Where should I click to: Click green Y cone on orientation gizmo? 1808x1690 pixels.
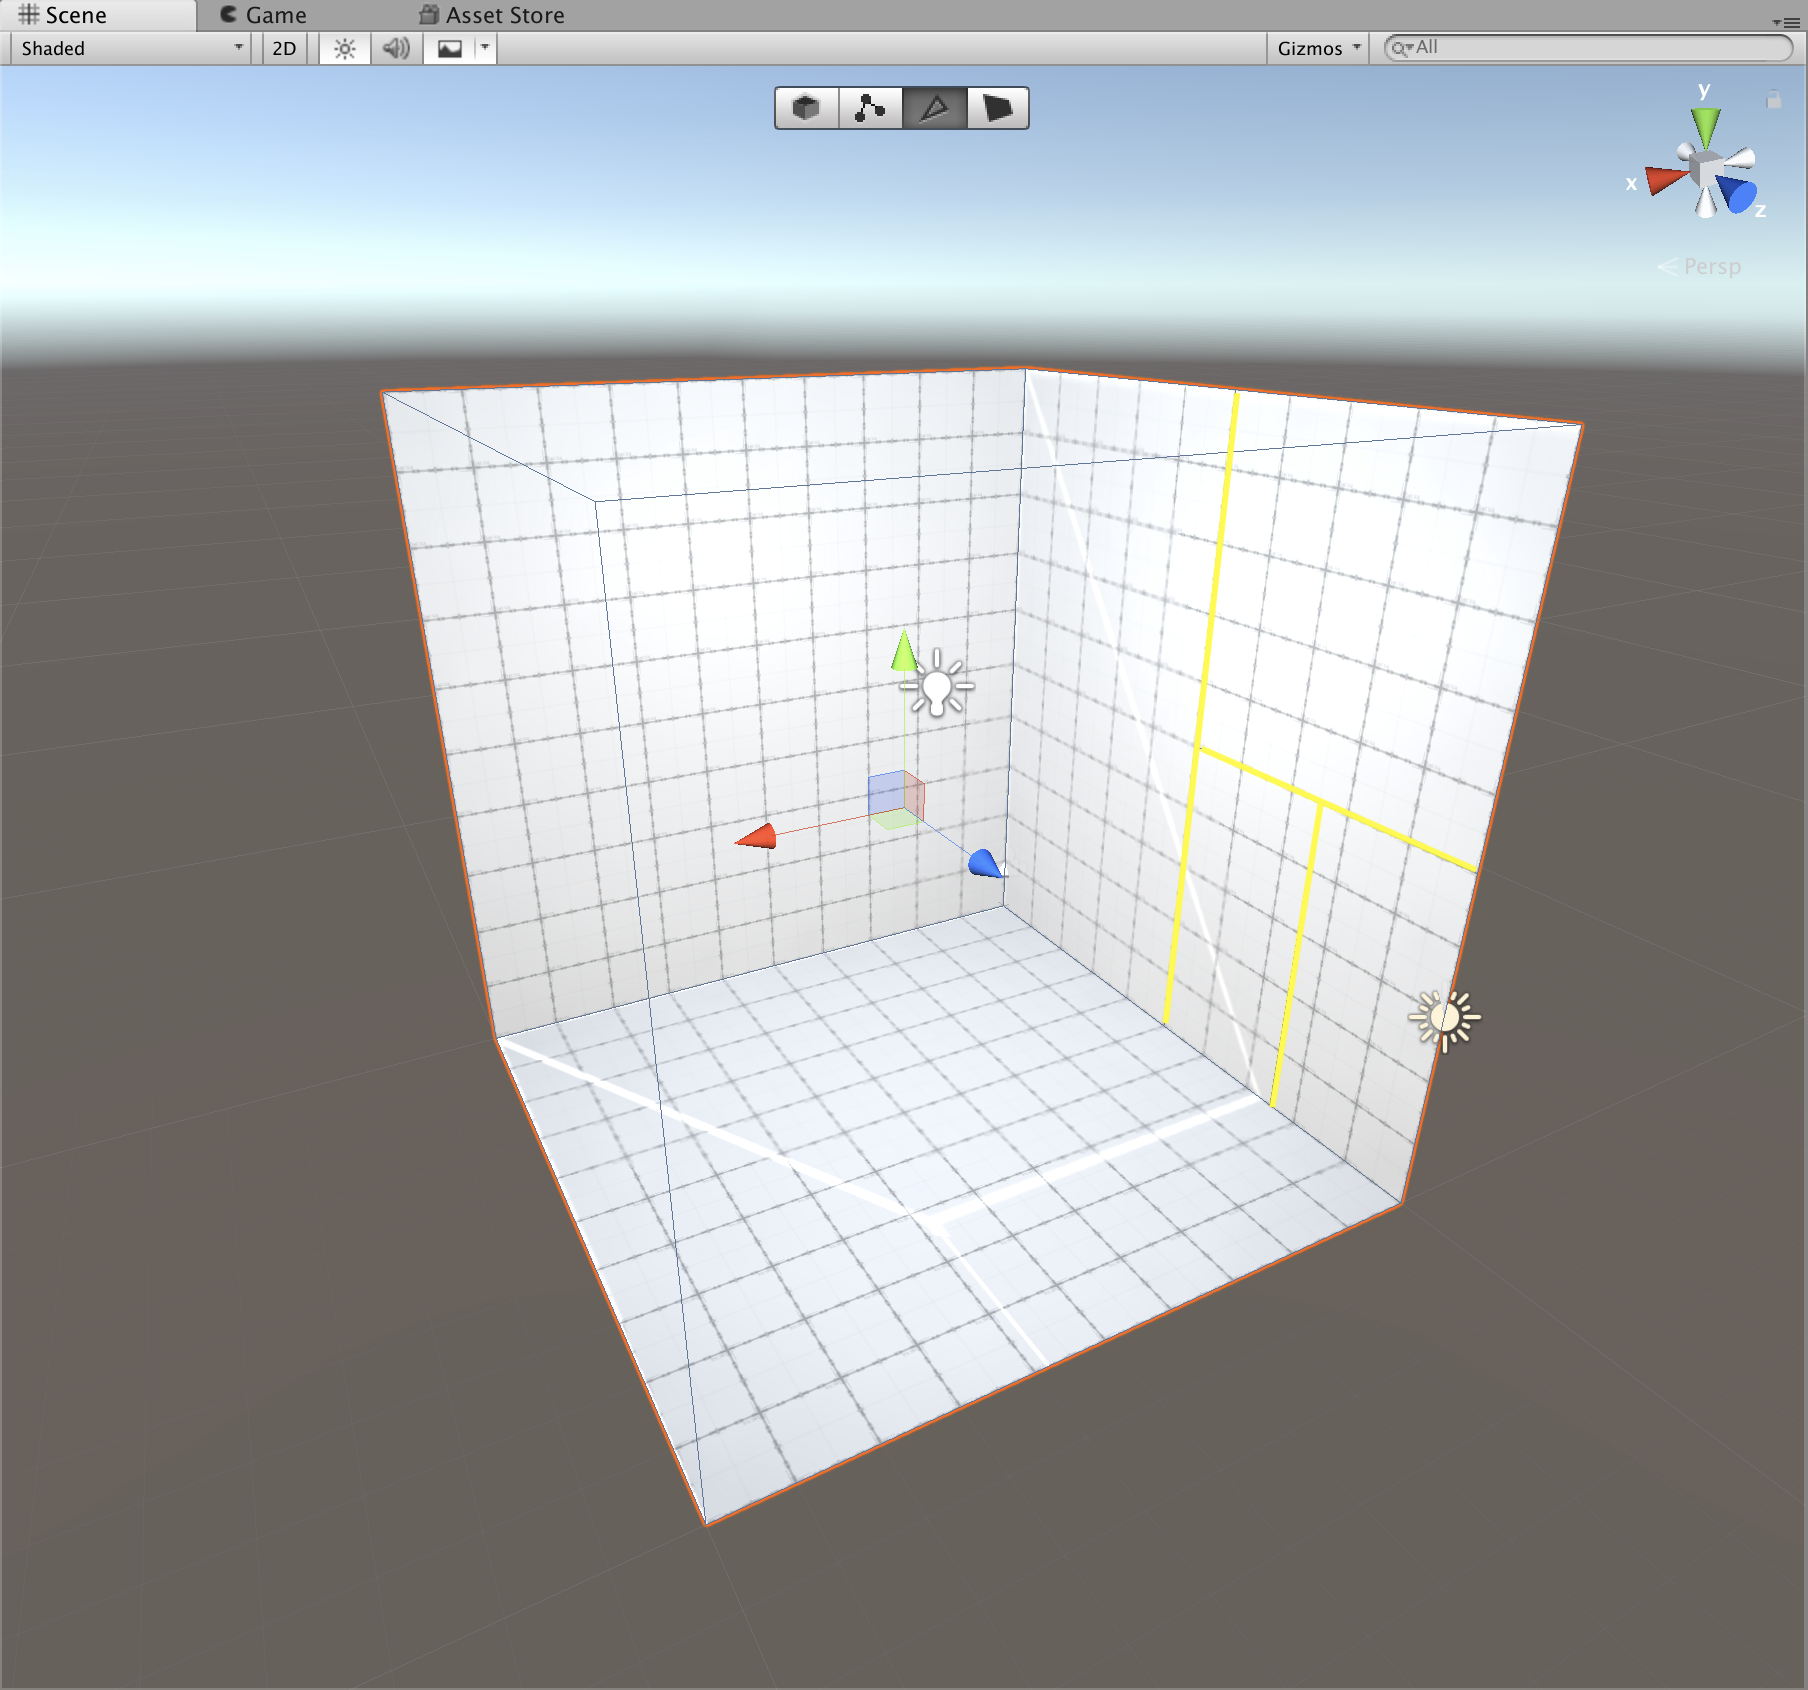point(1705,125)
